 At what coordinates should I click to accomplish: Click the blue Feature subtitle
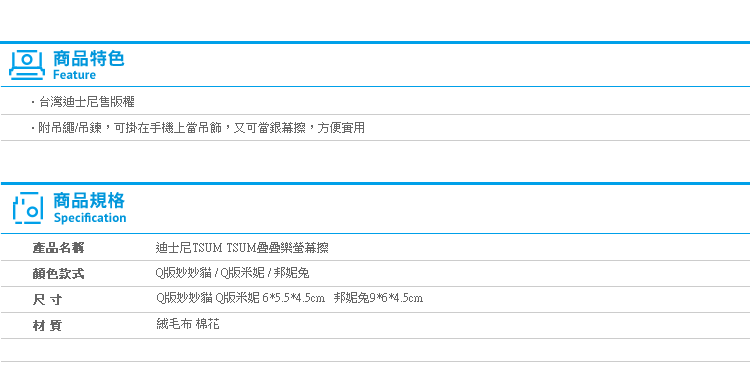tap(74, 75)
